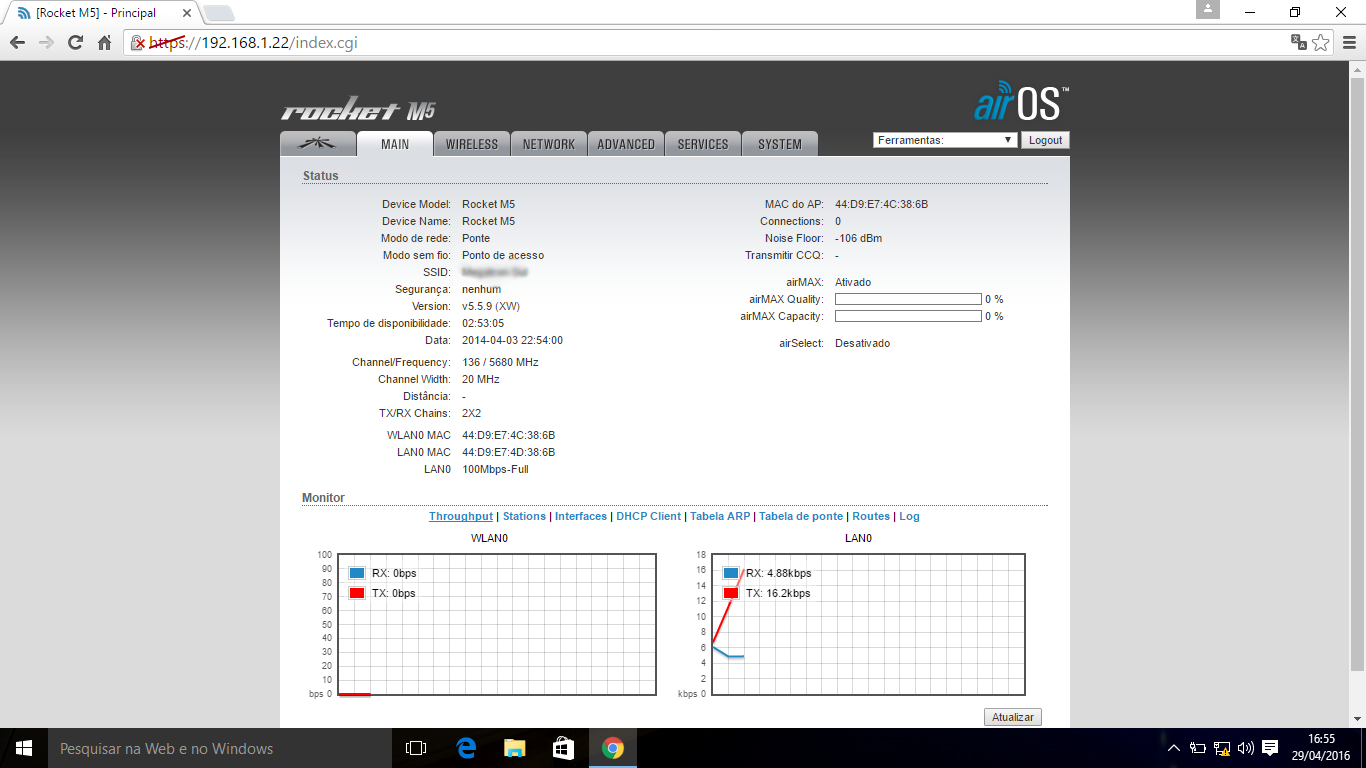
Task: Open the DHCP Client link
Action: click(648, 516)
